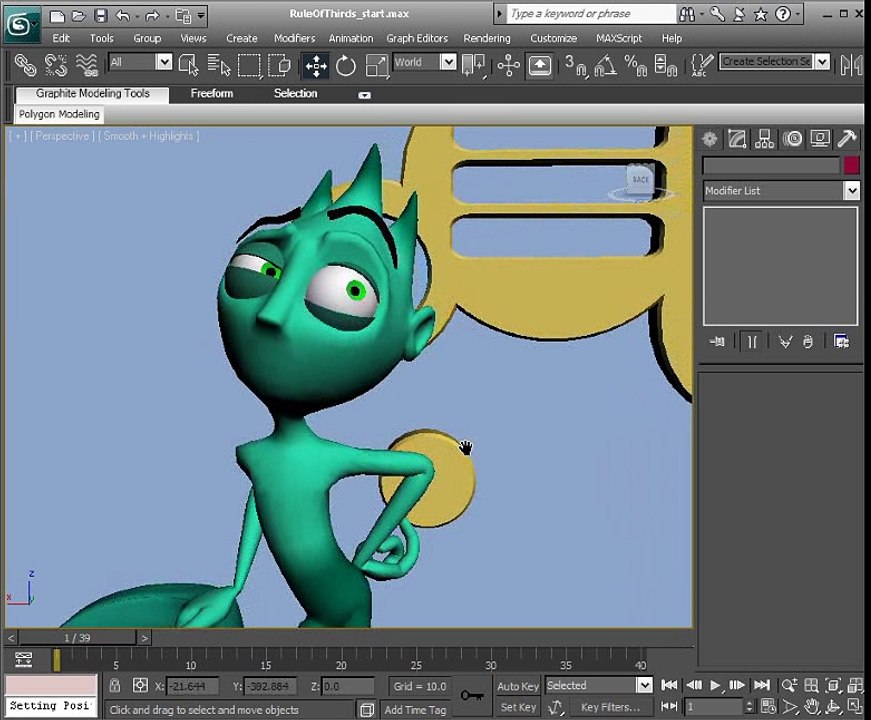
Task: Click the Unlink Selection tool
Action: (56, 64)
